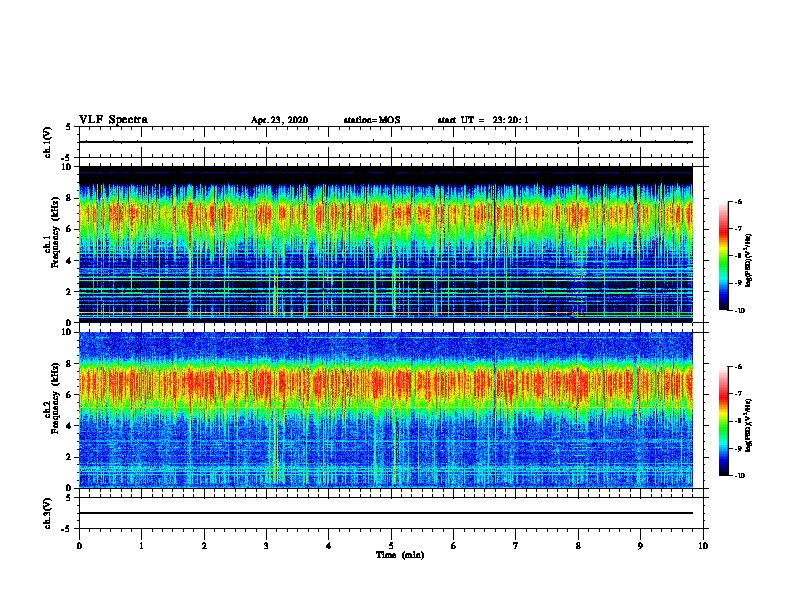This screenshot has width=792, height=612.
Task: Click the "VLF Spectra" plot title
Action: (113, 120)
